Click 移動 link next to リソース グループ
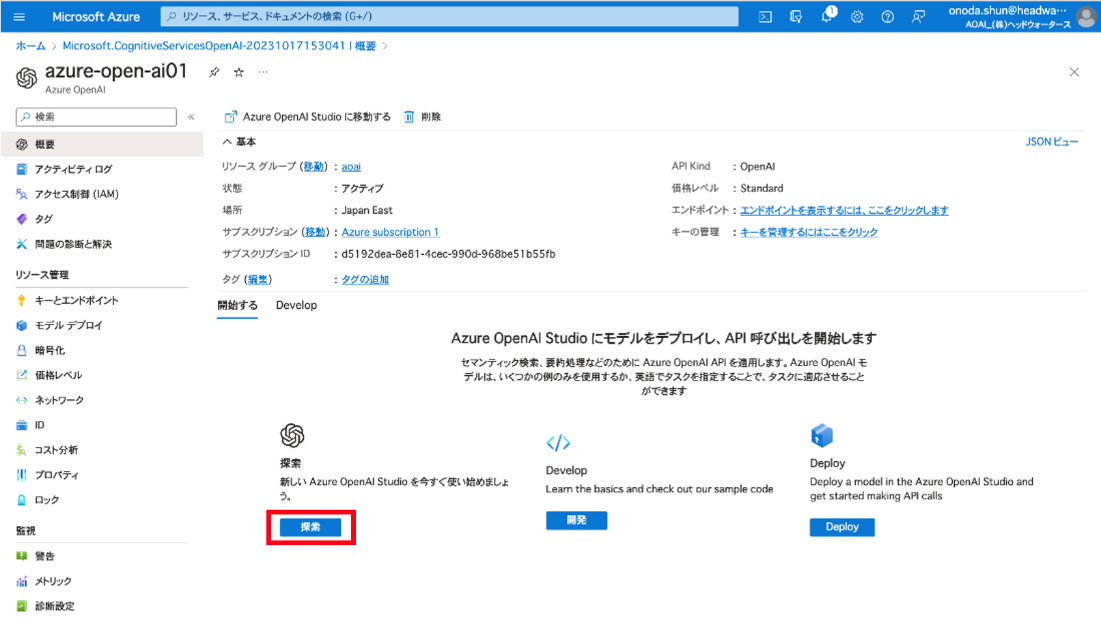Viewport: 1101px width, 619px height. (313, 166)
